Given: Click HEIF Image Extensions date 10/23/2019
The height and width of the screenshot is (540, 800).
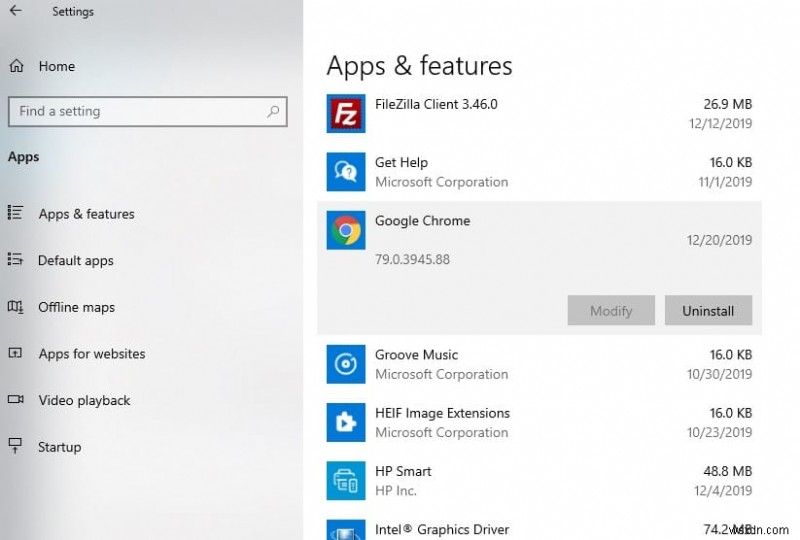Looking at the screenshot, I should tap(719, 432).
